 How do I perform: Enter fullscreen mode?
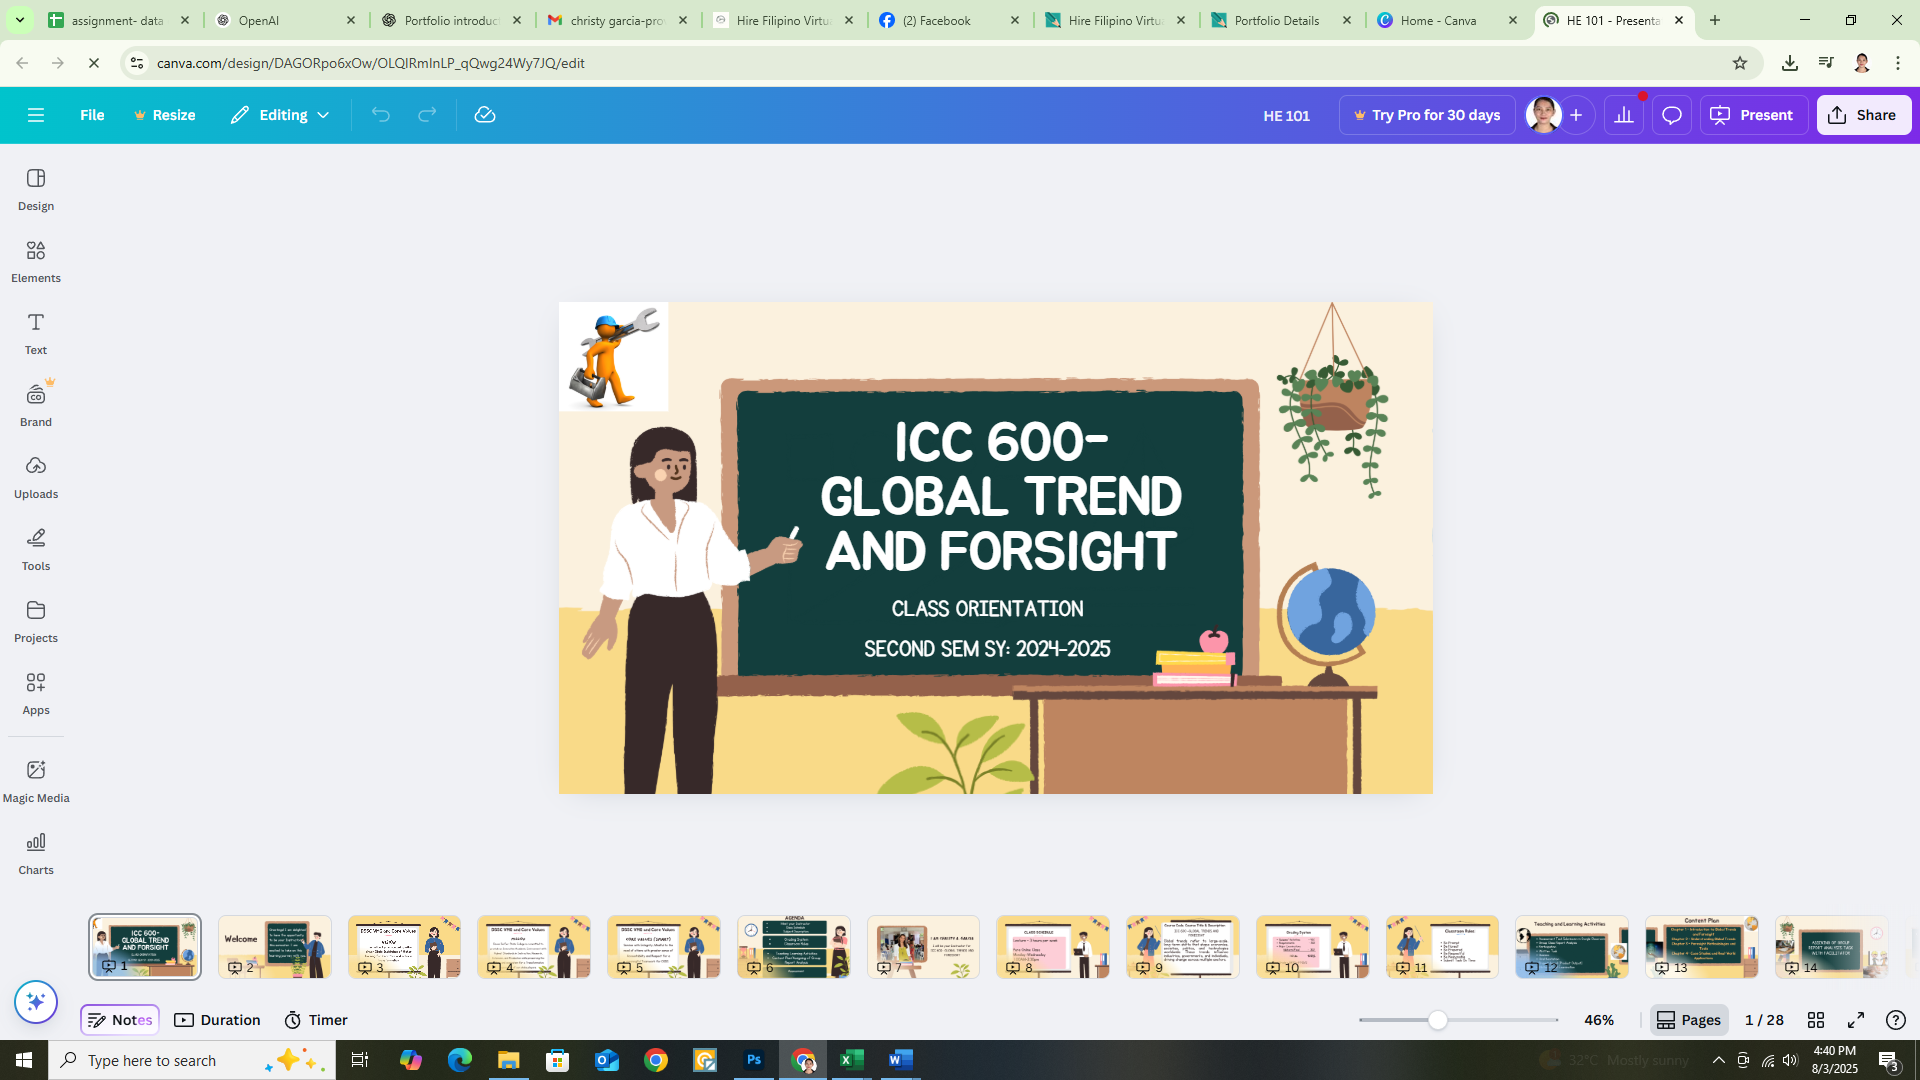(1856, 1020)
